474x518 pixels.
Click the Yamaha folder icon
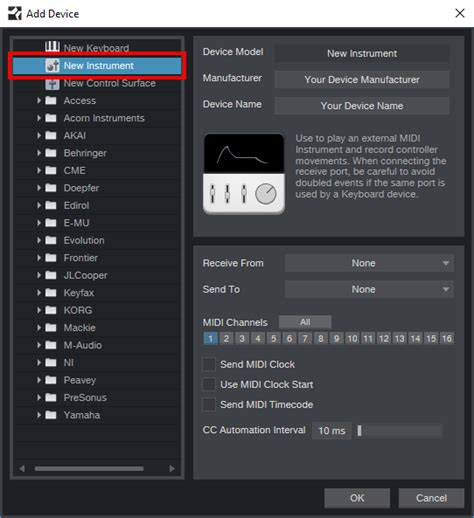(51, 415)
